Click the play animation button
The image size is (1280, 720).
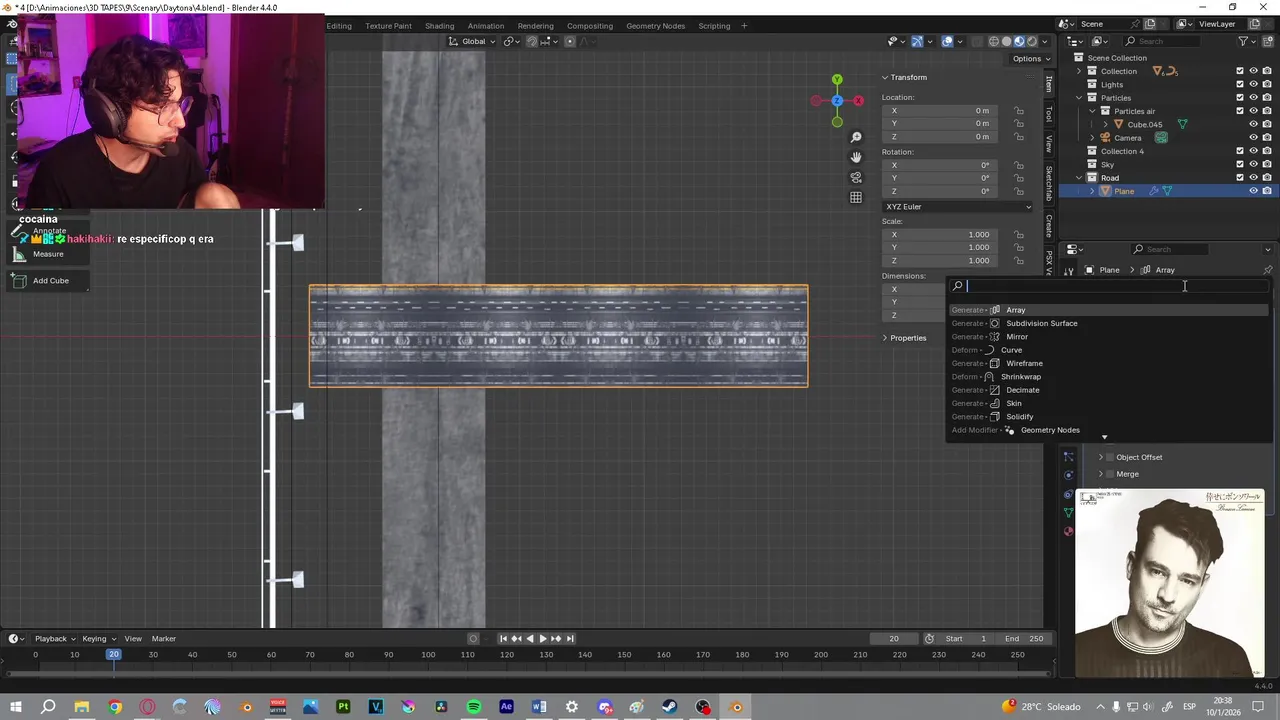543,639
